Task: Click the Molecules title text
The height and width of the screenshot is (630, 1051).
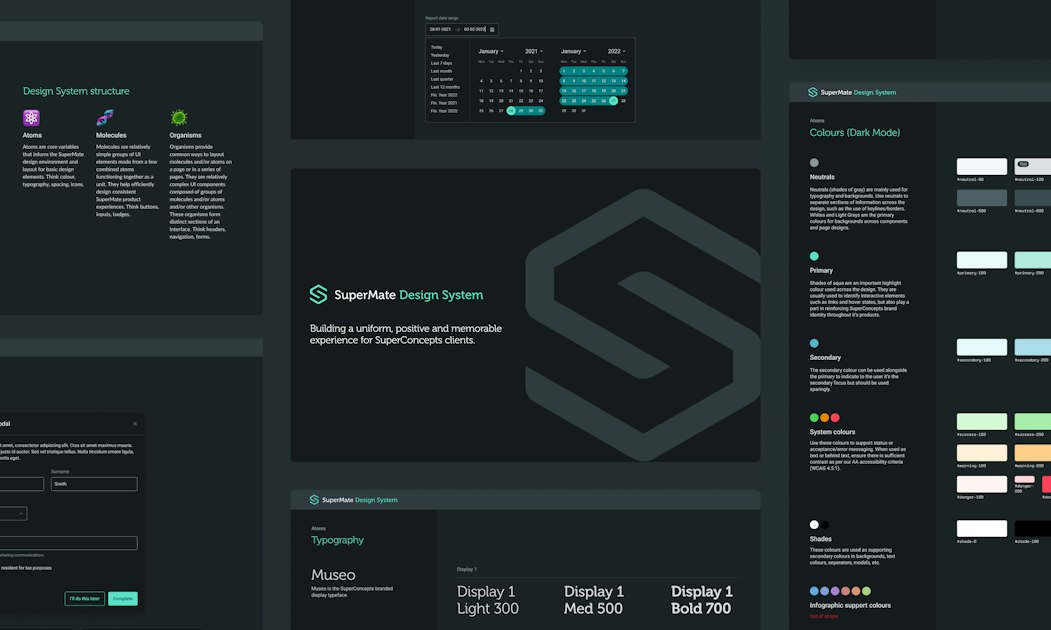Action: [x=111, y=135]
